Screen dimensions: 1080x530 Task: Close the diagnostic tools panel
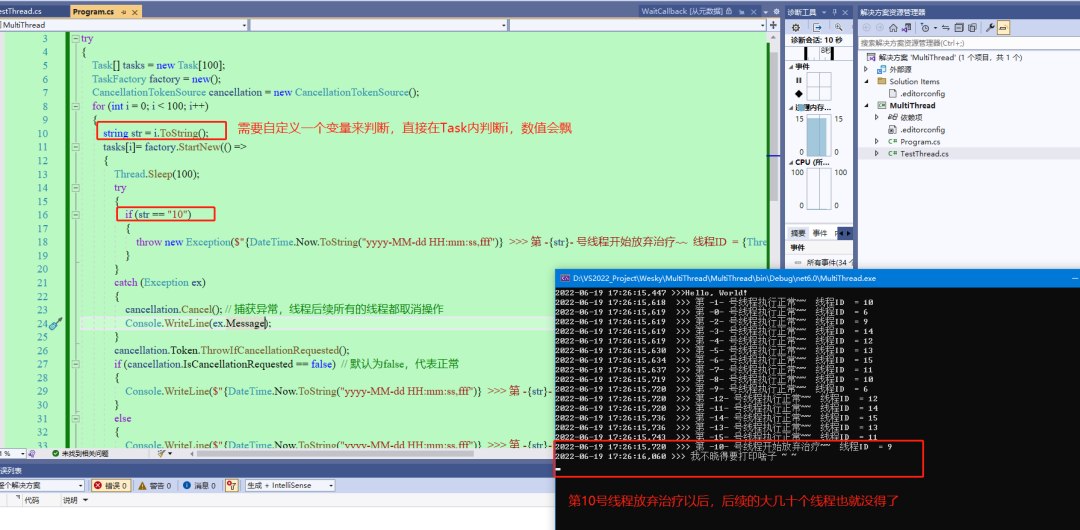pos(845,12)
